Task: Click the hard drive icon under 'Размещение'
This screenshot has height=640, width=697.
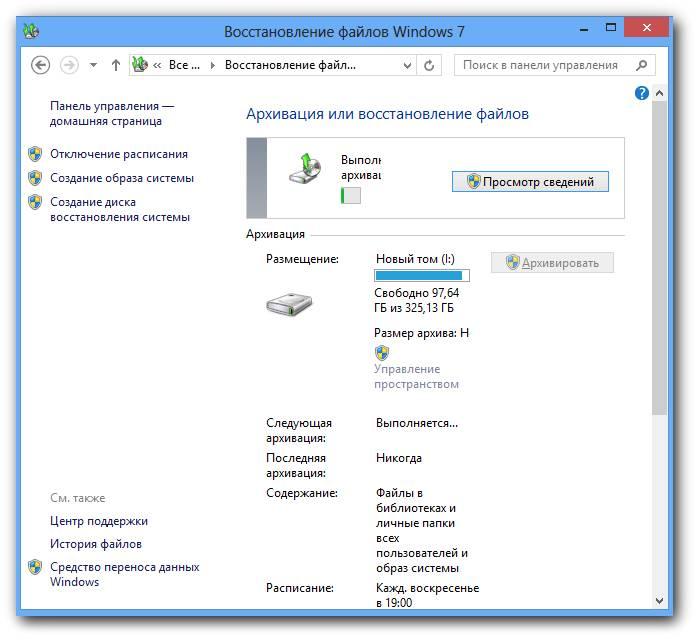Action: click(x=289, y=304)
